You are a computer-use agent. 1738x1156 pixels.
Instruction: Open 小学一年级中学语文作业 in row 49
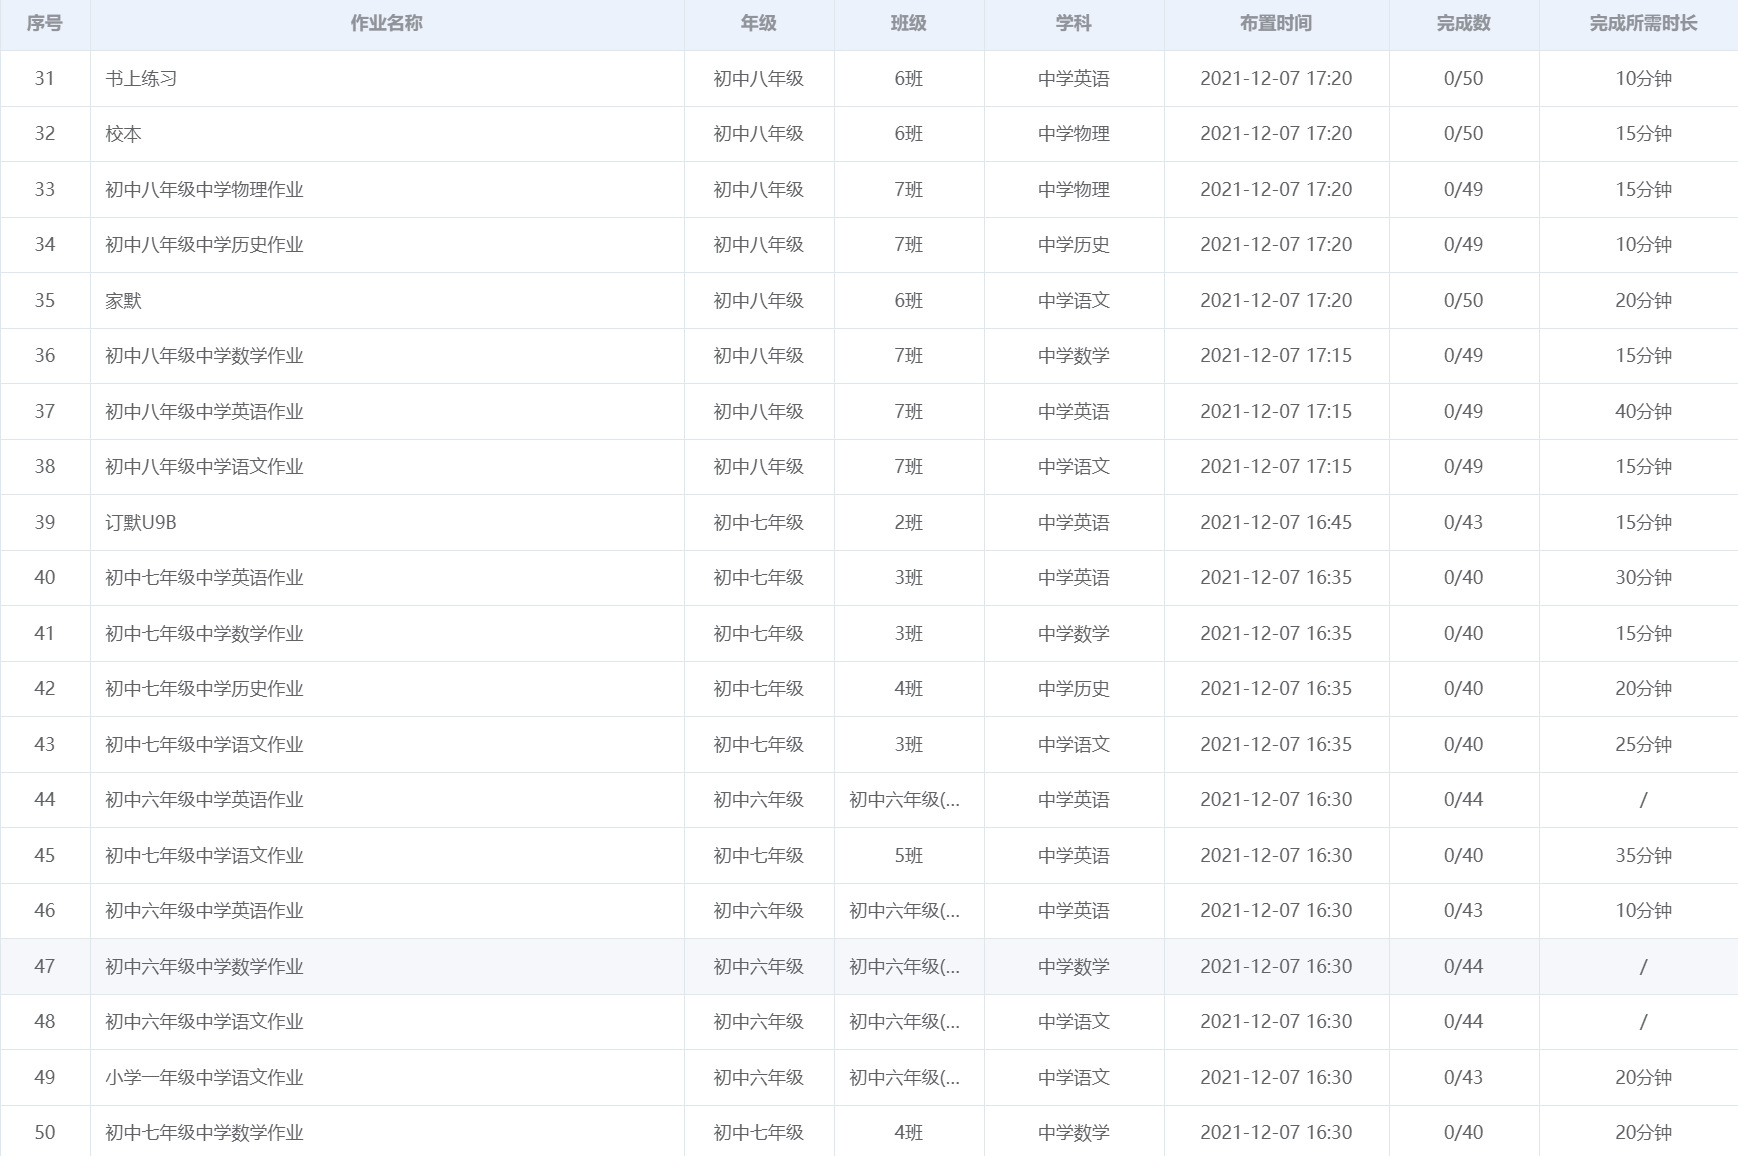(204, 1078)
